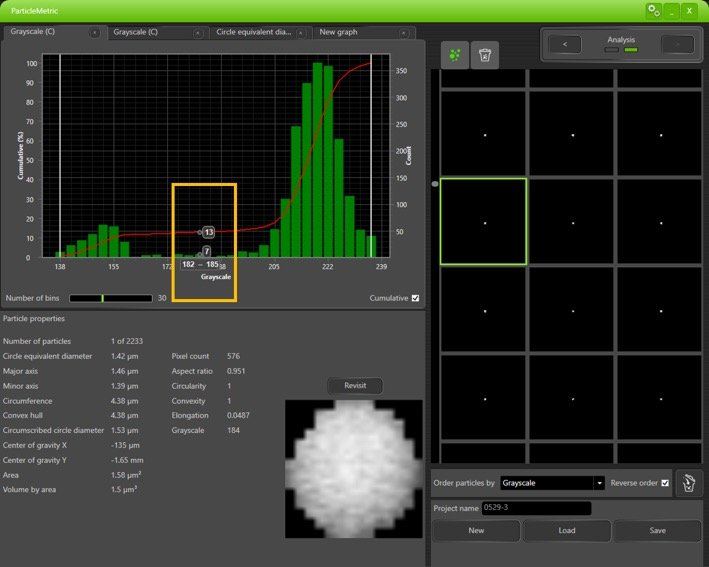The width and height of the screenshot is (709, 567).
Task: Click the Project name input field
Action: coord(536,508)
